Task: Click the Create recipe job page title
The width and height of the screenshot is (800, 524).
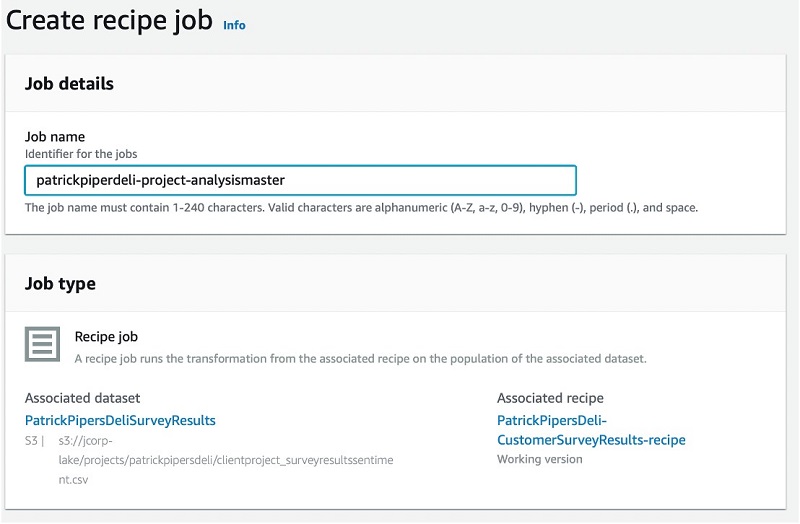Action: (109, 21)
